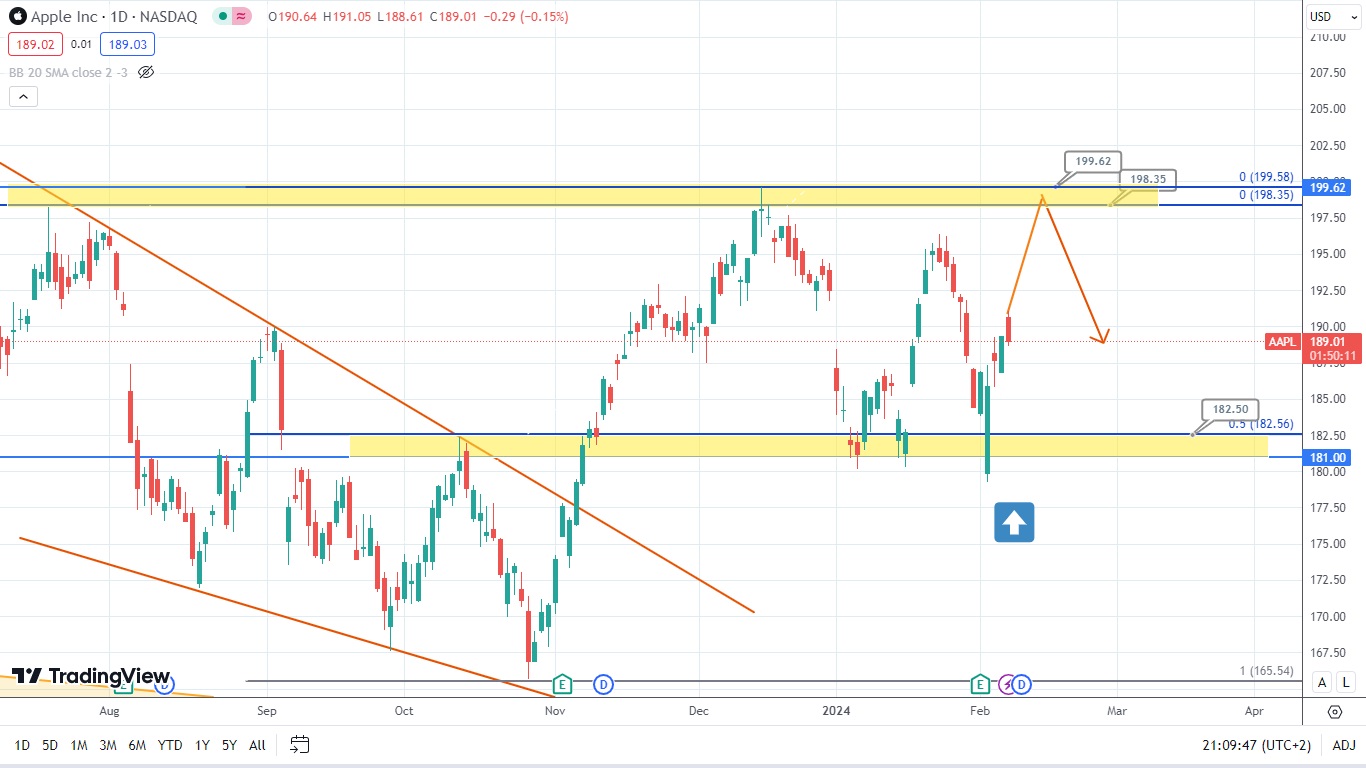
Task: Click the February earnings E marker
Action: coord(981,684)
